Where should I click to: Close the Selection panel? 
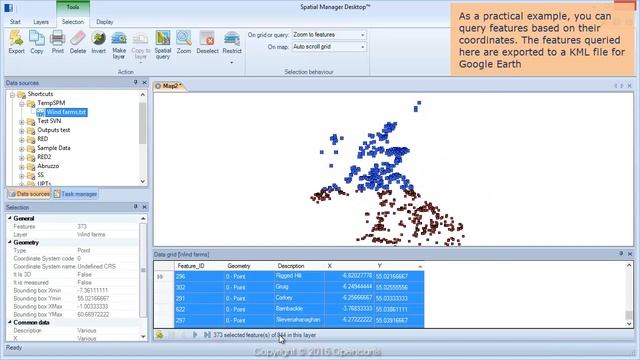[x=144, y=207]
